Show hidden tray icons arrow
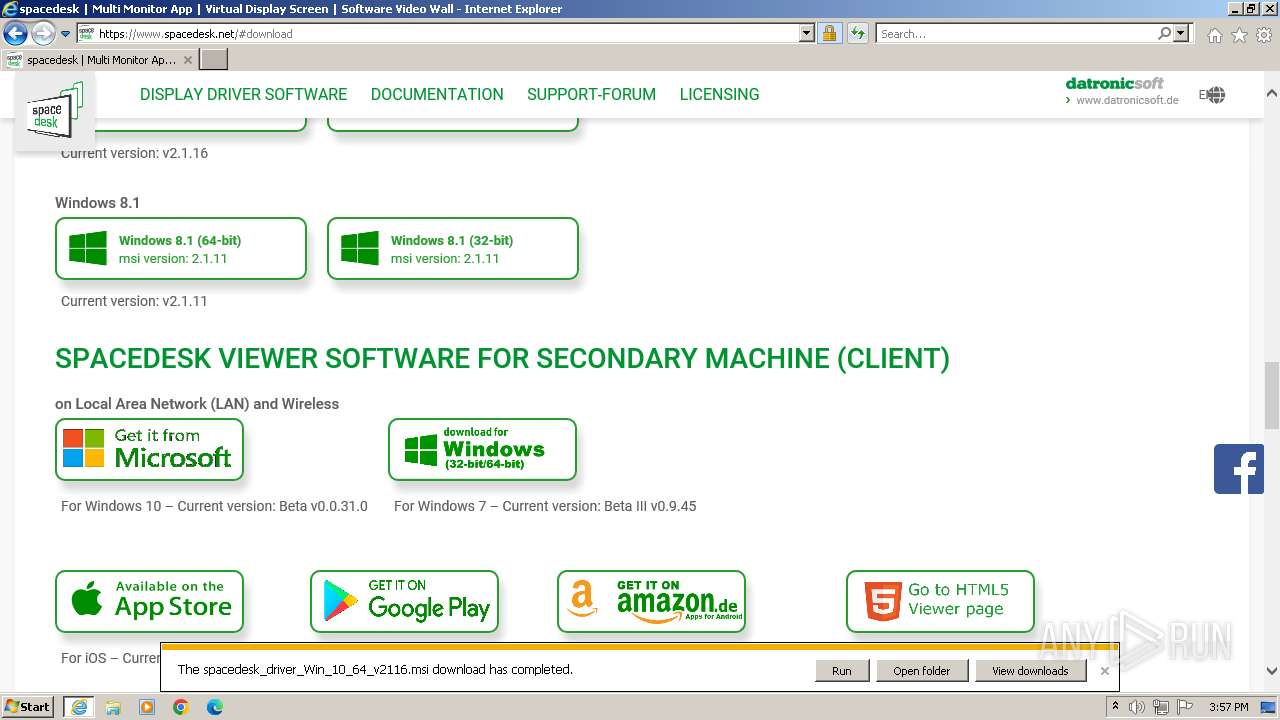The image size is (1280, 720). (1115, 707)
